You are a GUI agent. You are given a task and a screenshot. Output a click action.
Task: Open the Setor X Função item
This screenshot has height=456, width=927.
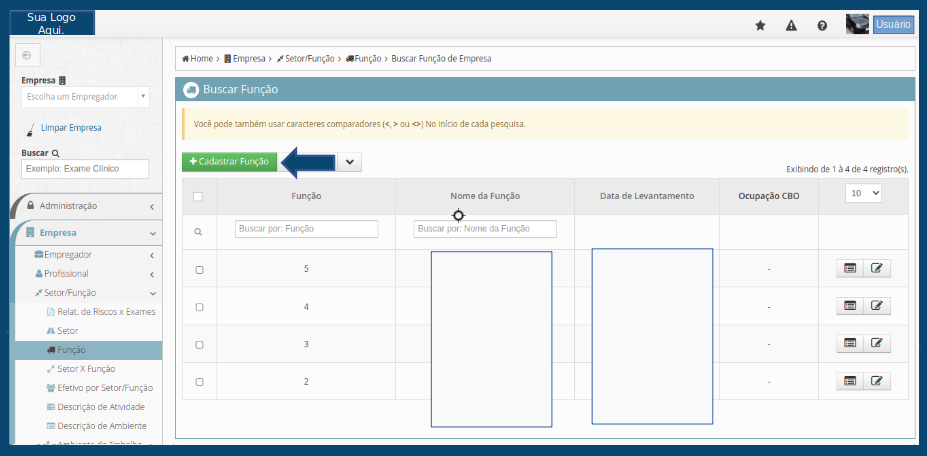pos(81,369)
